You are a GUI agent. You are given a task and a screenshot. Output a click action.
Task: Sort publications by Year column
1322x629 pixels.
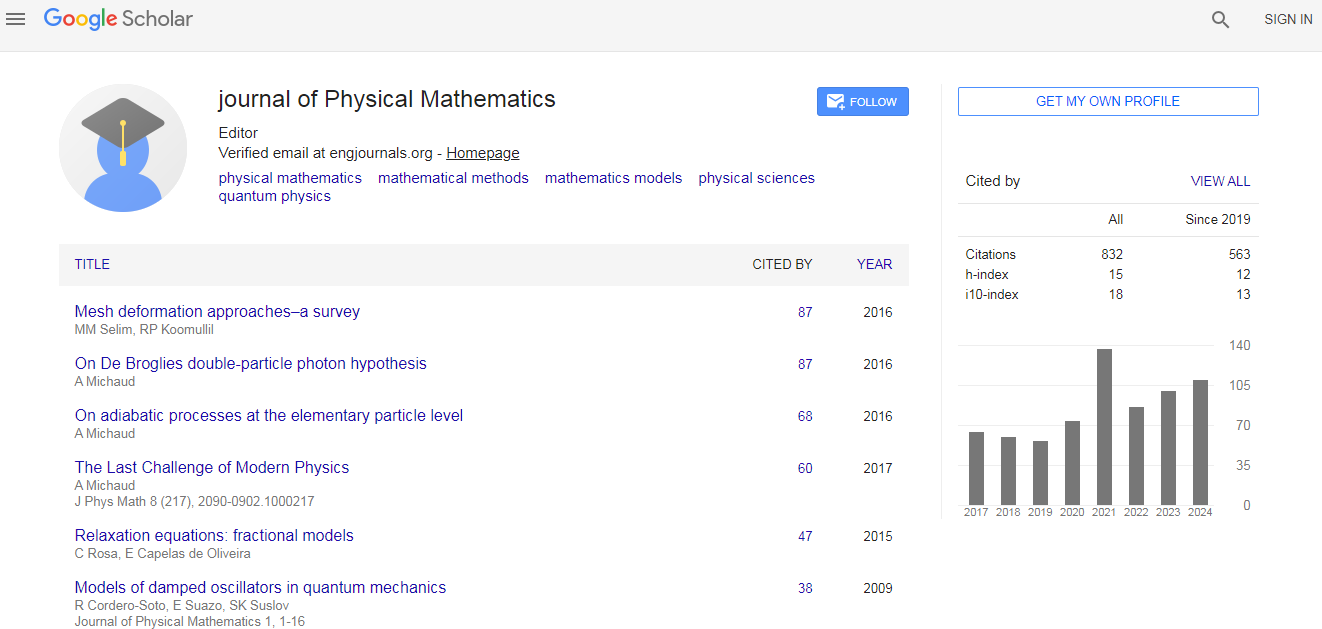874,264
